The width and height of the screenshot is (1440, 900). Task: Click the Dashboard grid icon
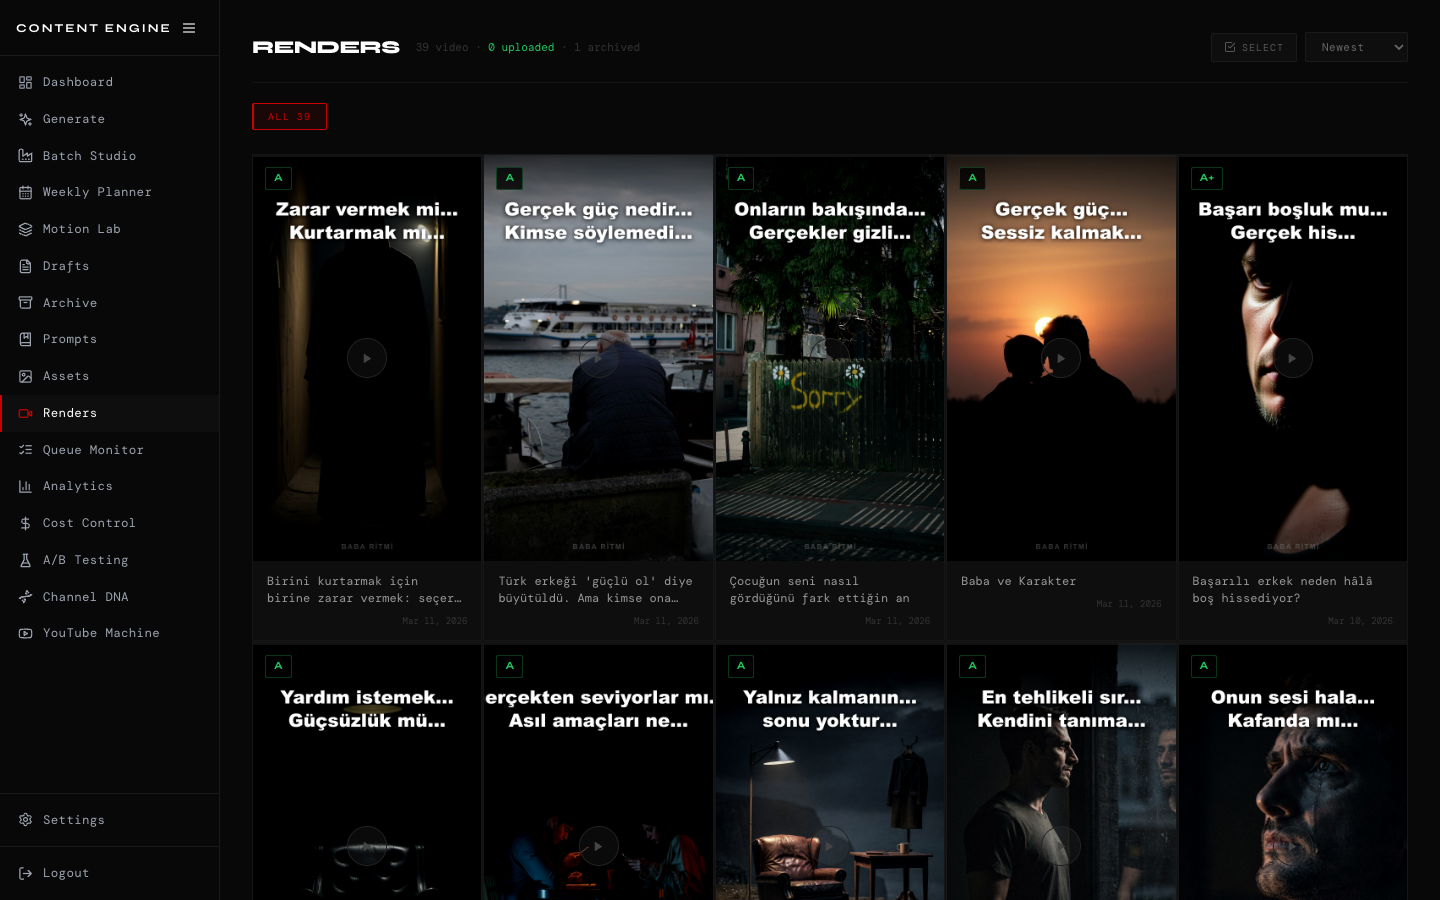click(26, 82)
